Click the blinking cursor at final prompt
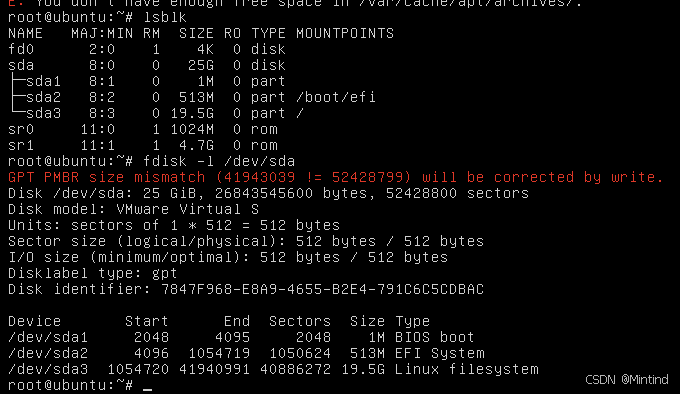This screenshot has width=680, height=394. 147,386
